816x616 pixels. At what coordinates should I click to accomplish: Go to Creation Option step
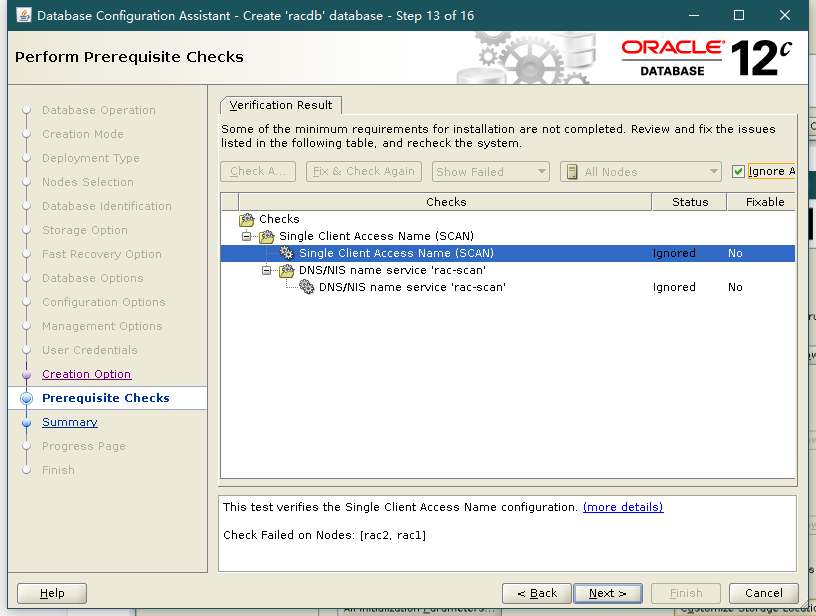(86, 374)
